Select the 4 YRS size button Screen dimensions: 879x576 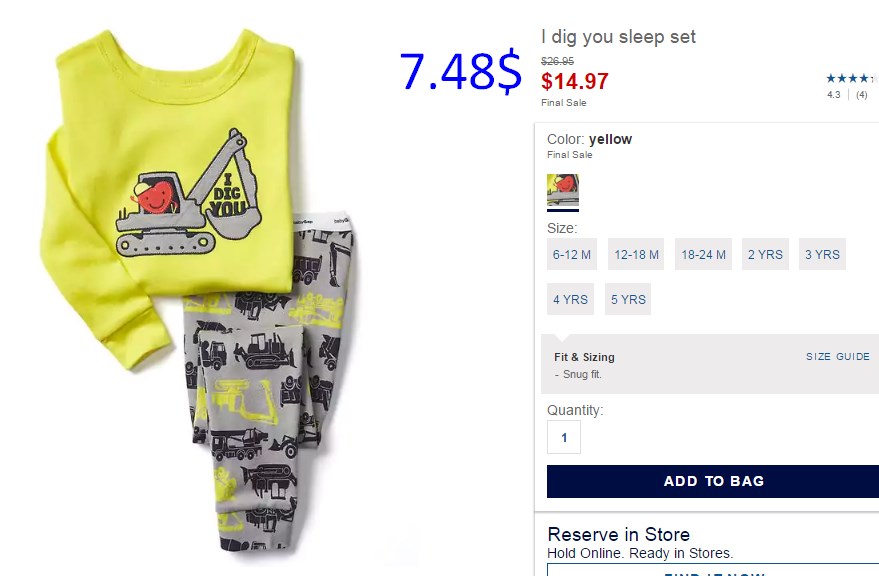pyautogui.click(x=570, y=299)
